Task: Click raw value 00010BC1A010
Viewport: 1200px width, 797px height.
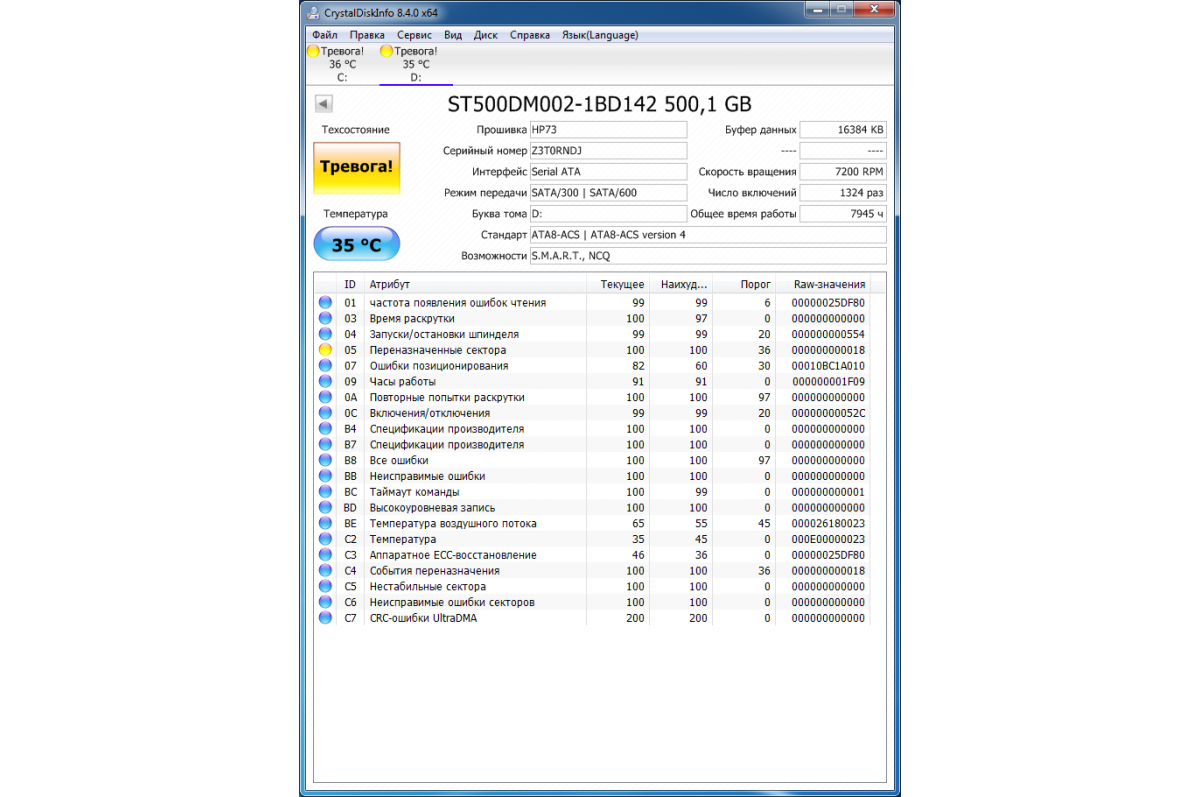Action: (x=828, y=366)
